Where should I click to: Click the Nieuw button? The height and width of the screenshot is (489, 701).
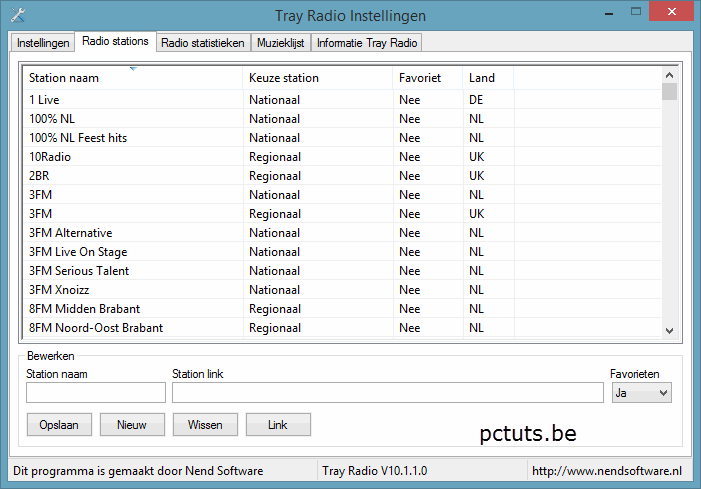132,425
